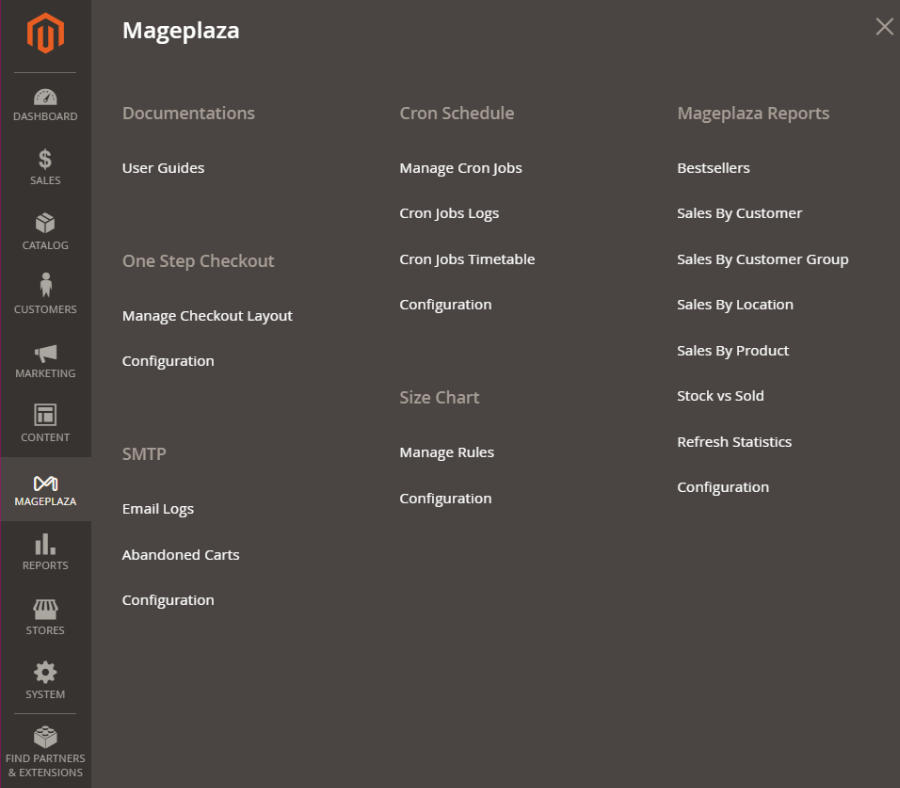Image resolution: width=900 pixels, height=788 pixels.
Task: Open the Stores storefront icon
Action: tap(45, 609)
